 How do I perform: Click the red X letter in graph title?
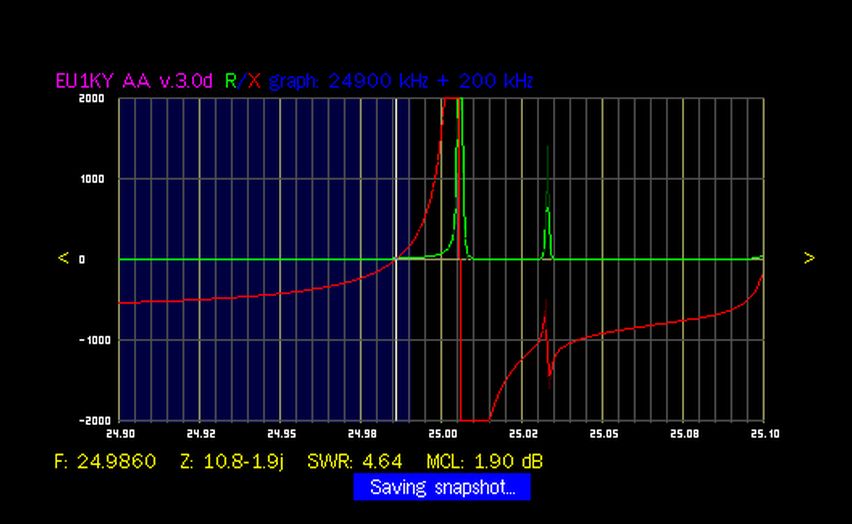tap(254, 81)
